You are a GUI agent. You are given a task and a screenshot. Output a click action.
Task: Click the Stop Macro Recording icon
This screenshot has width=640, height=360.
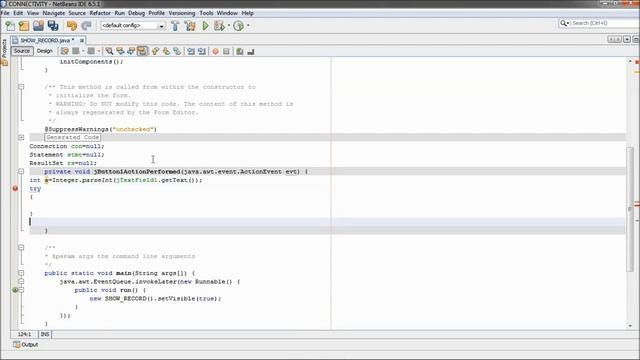[226, 51]
